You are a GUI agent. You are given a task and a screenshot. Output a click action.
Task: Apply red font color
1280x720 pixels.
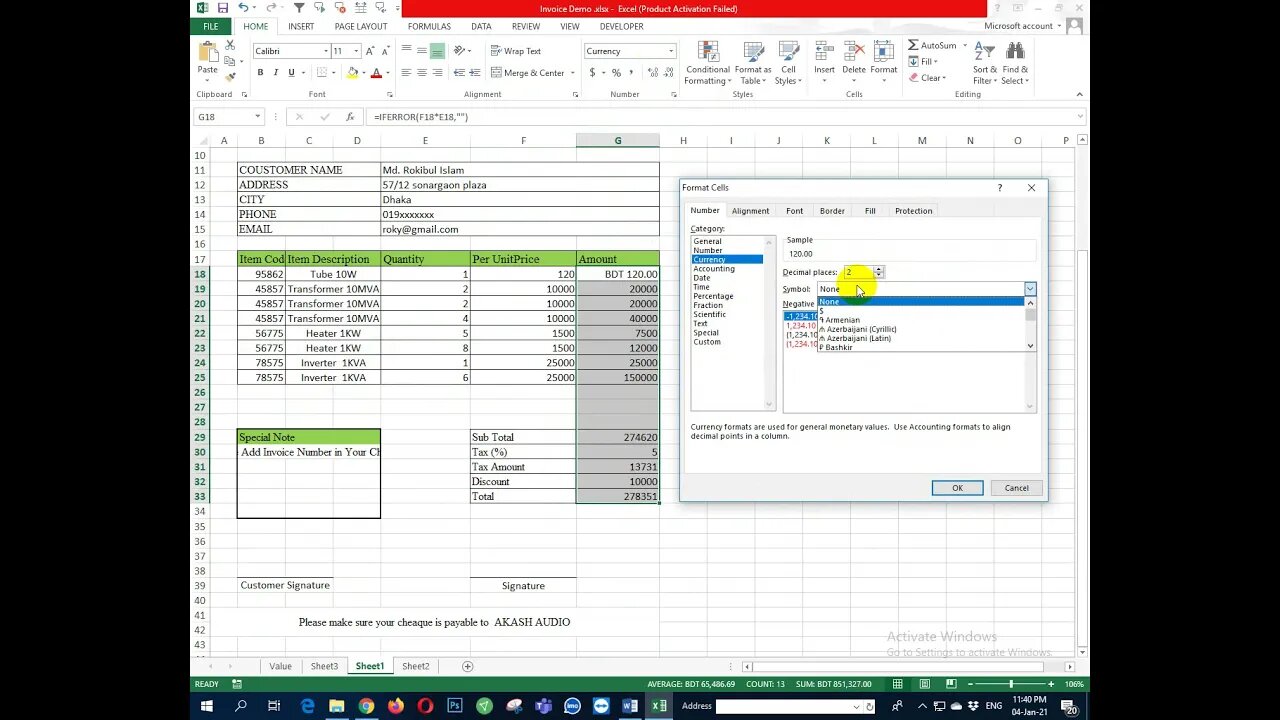pos(376,73)
